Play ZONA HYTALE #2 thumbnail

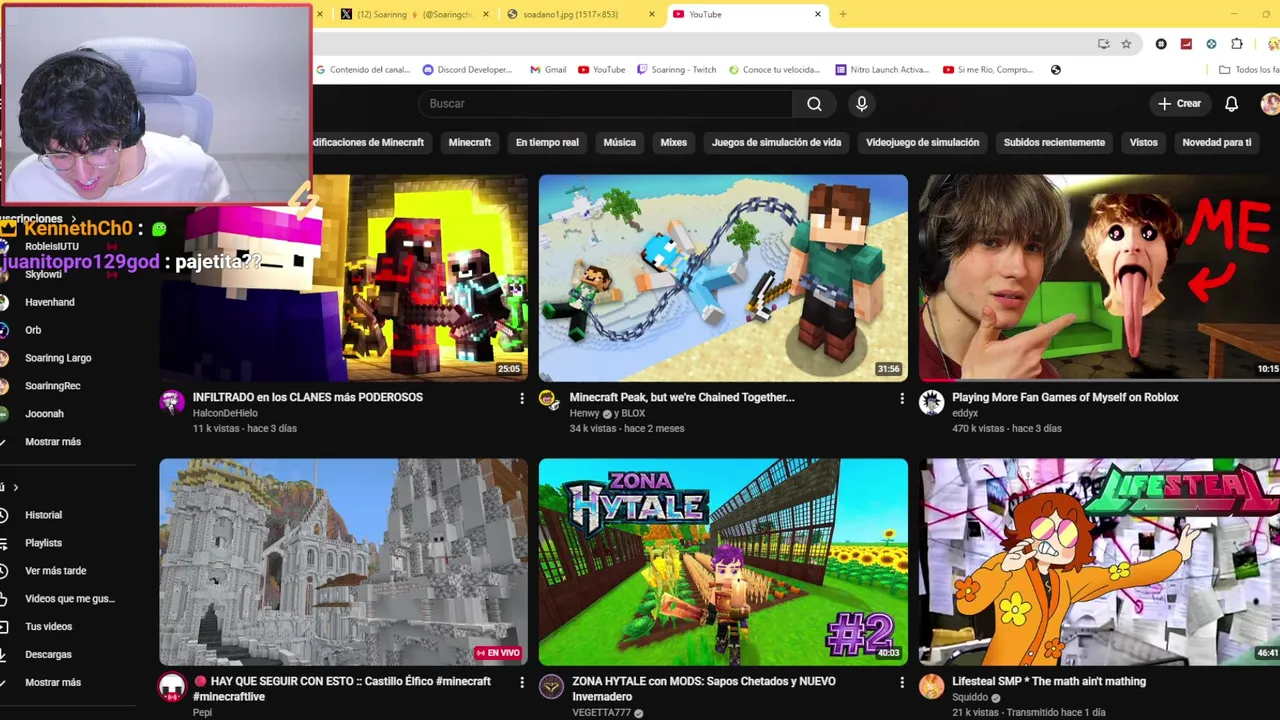pos(723,562)
